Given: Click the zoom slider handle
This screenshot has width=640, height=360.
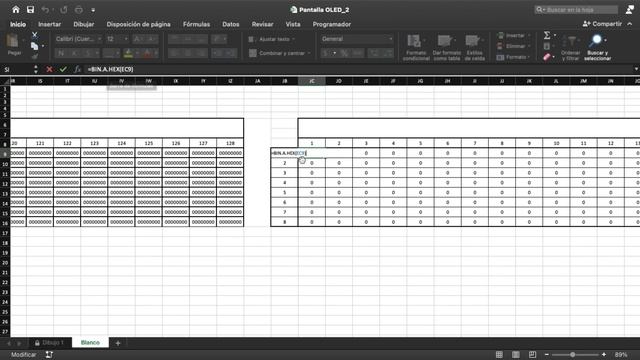Looking at the screenshot, I should [x=573, y=355].
